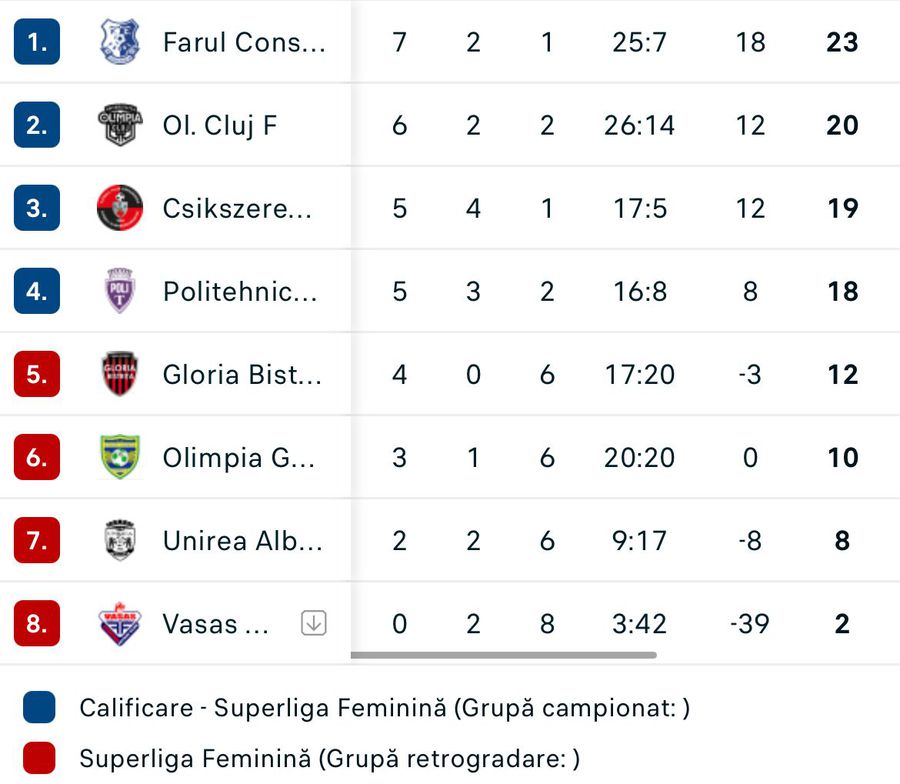Select the Ol. Cluj F team name
This screenshot has height=784, width=900.
click(216, 125)
